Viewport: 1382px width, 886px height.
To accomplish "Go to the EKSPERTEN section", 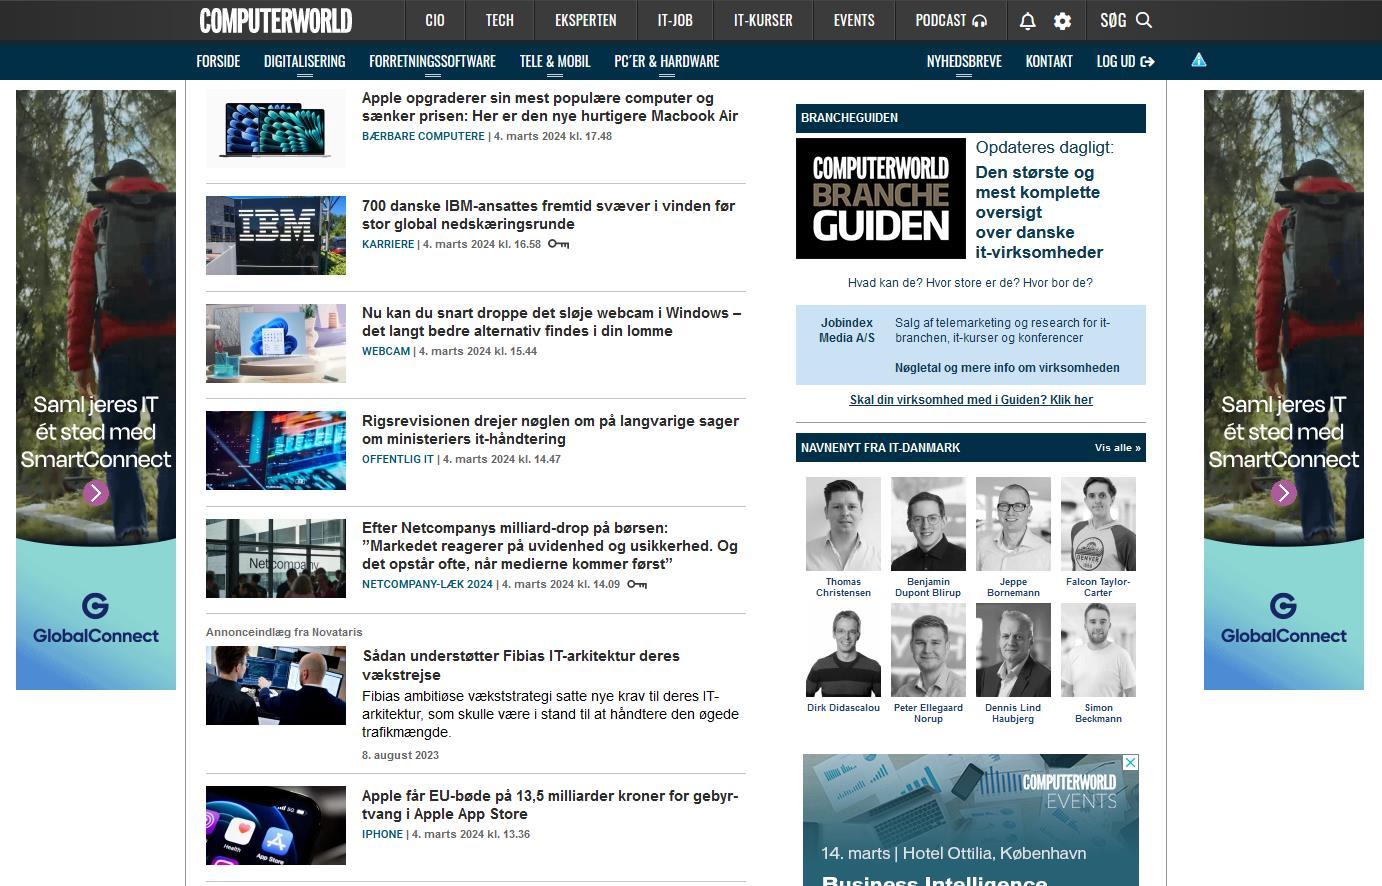I will (x=586, y=20).
